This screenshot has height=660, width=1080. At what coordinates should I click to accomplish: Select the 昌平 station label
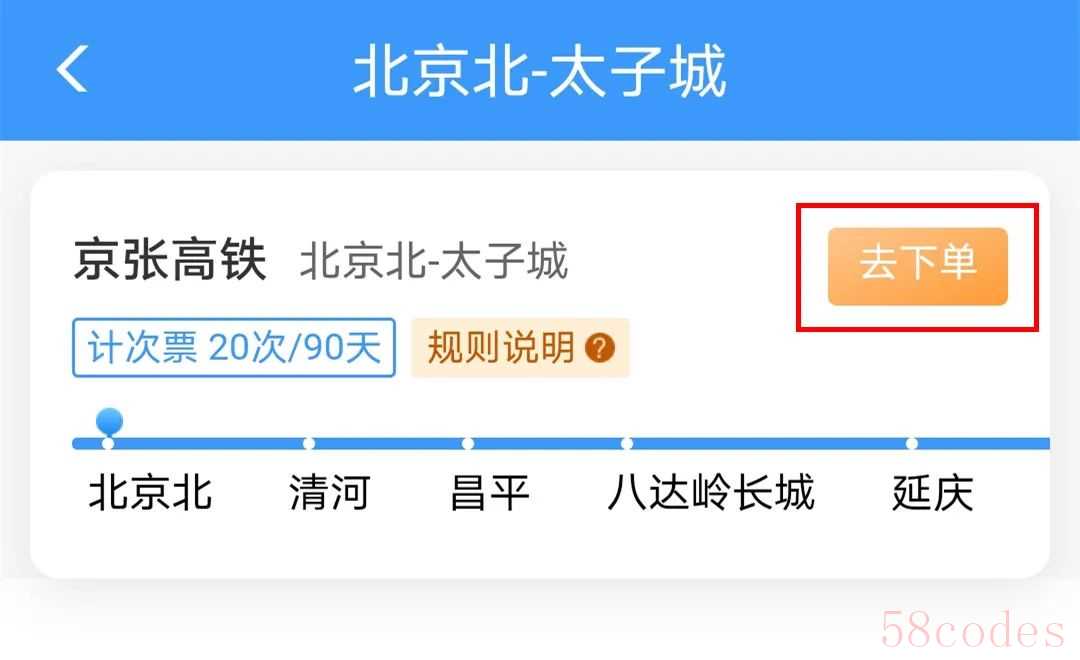pyautogui.click(x=489, y=493)
